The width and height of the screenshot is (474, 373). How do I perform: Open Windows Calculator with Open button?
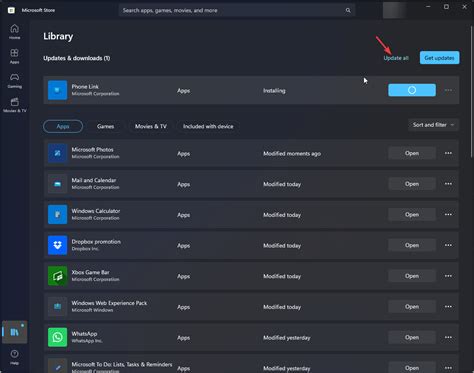click(x=412, y=215)
